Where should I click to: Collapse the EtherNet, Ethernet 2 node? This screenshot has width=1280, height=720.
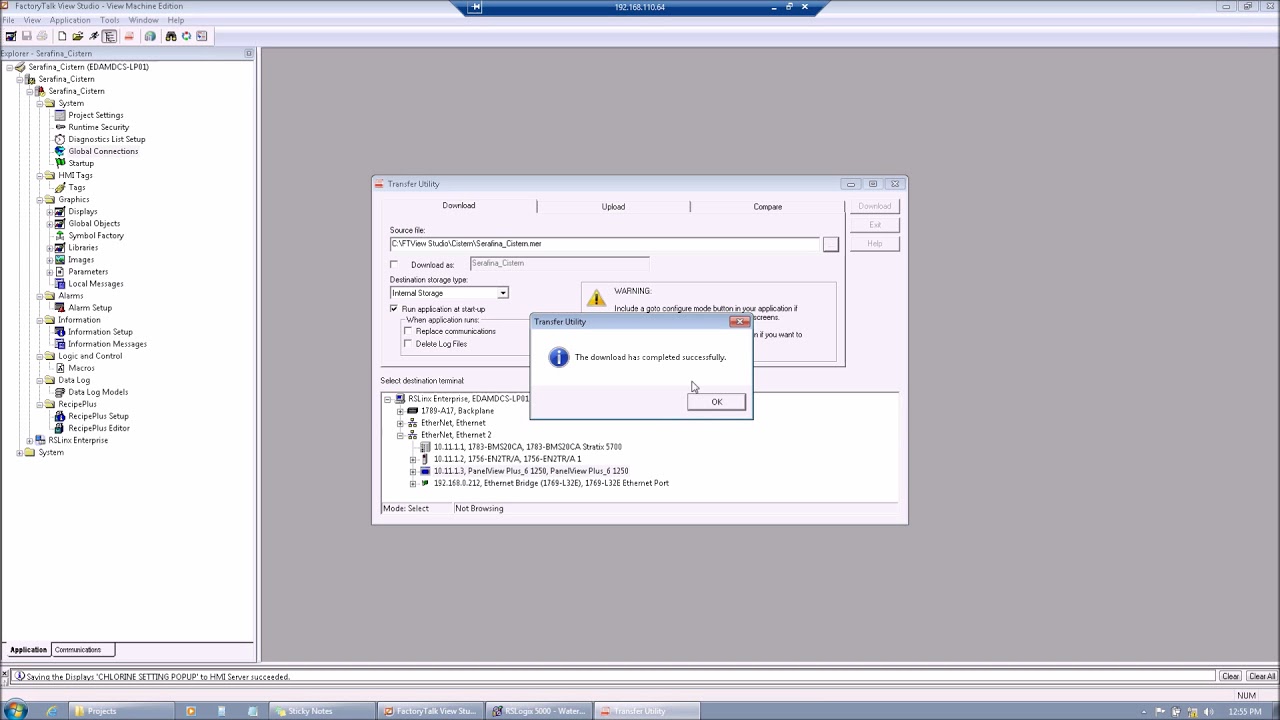pos(400,435)
